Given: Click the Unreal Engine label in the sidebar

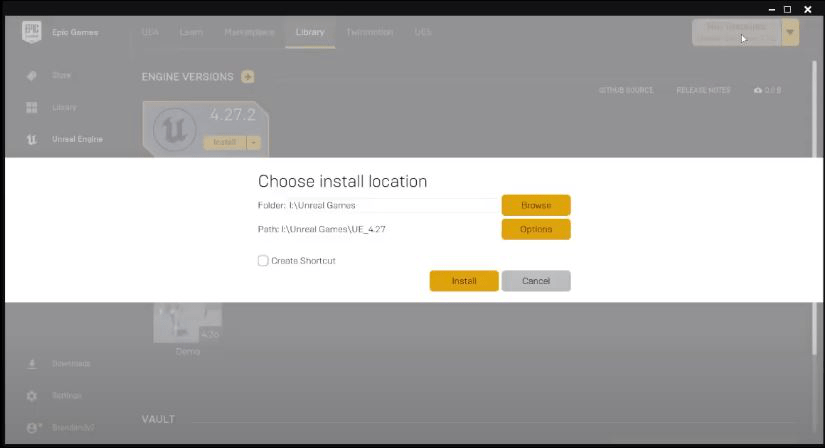Looking at the screenshot, I should 77,140.
